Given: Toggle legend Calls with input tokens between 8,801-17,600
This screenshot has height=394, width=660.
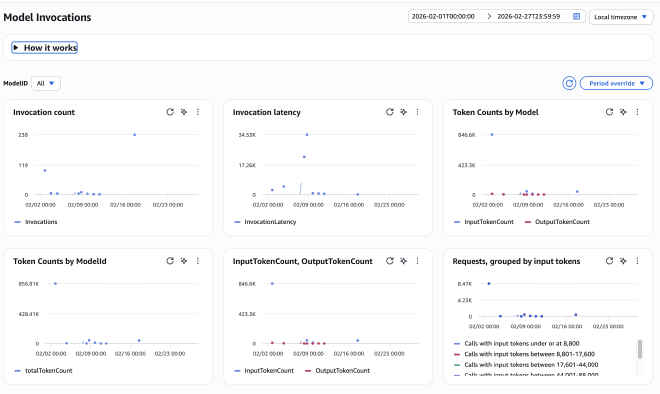Looking at the screenshot, I should pos(524,354).
